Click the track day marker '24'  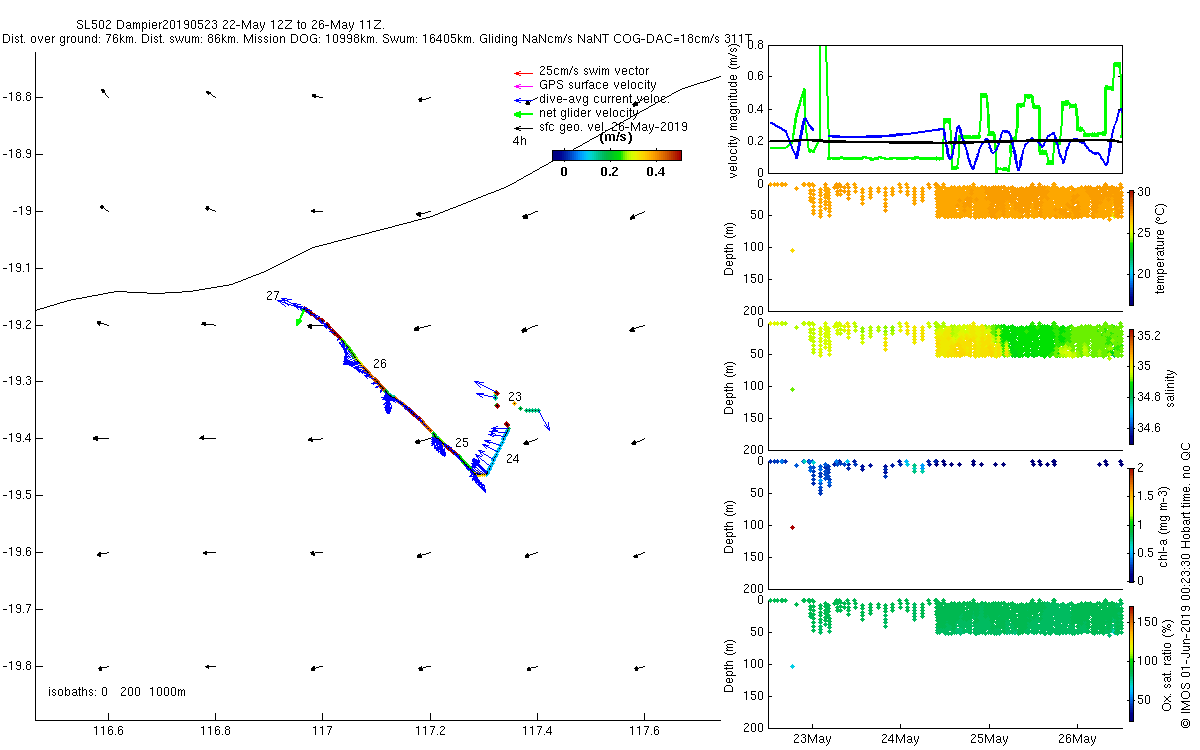click(512, 459)
